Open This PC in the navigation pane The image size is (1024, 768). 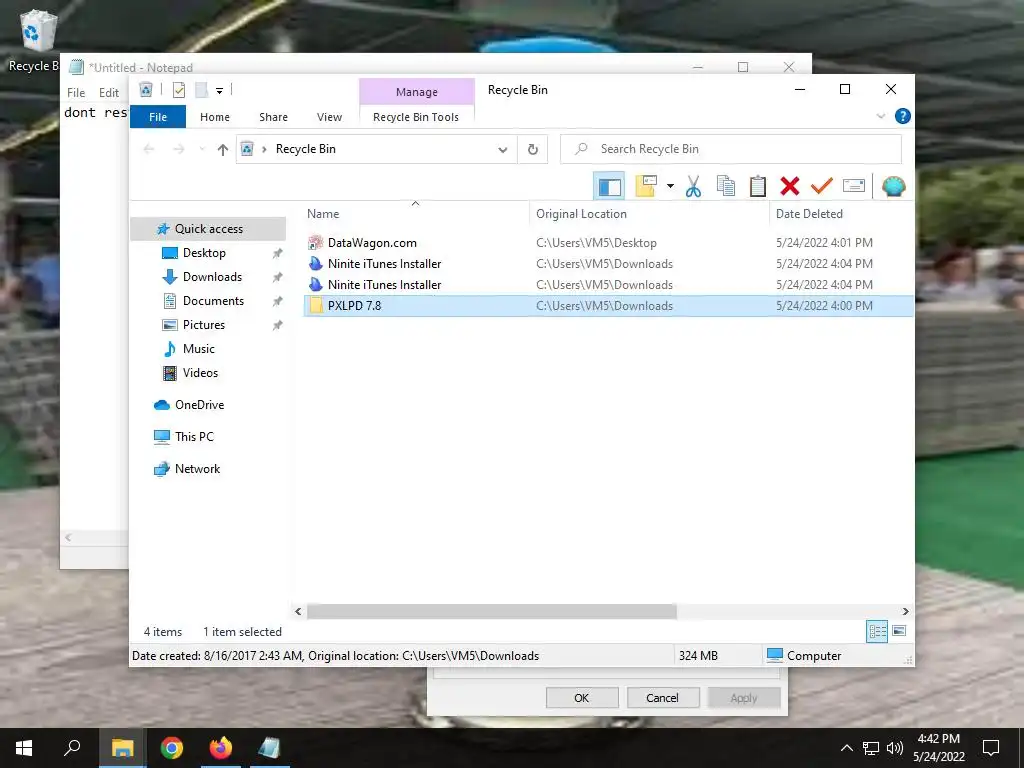coord(194,437)
